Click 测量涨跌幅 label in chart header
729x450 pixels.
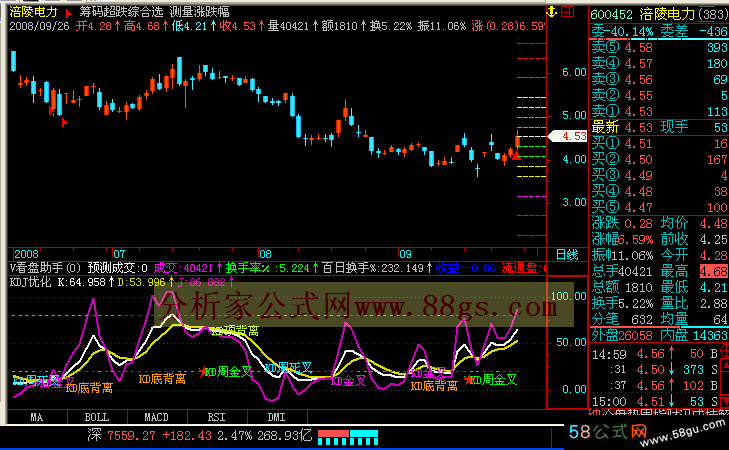coord(199,12)
